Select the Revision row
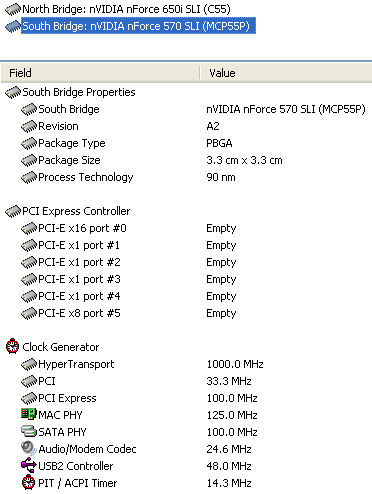The width and height of the screenshot is (372, 494). 186,126
